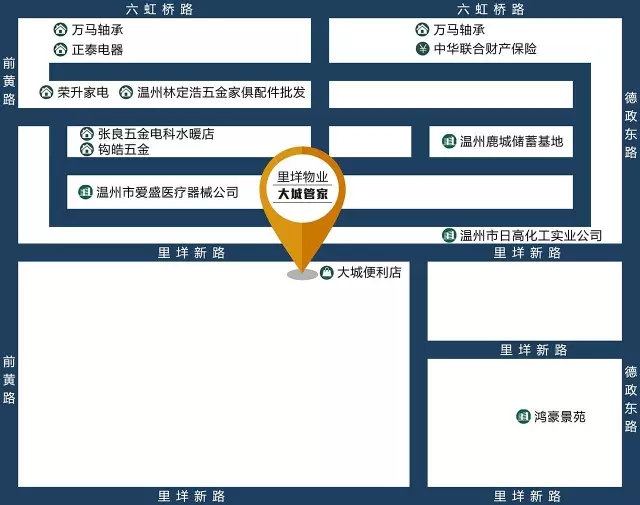640x505 pixels.
Task: Select 德政东路 road label beside 温州鹿城储蓄基地
Action: pos(631,125)
